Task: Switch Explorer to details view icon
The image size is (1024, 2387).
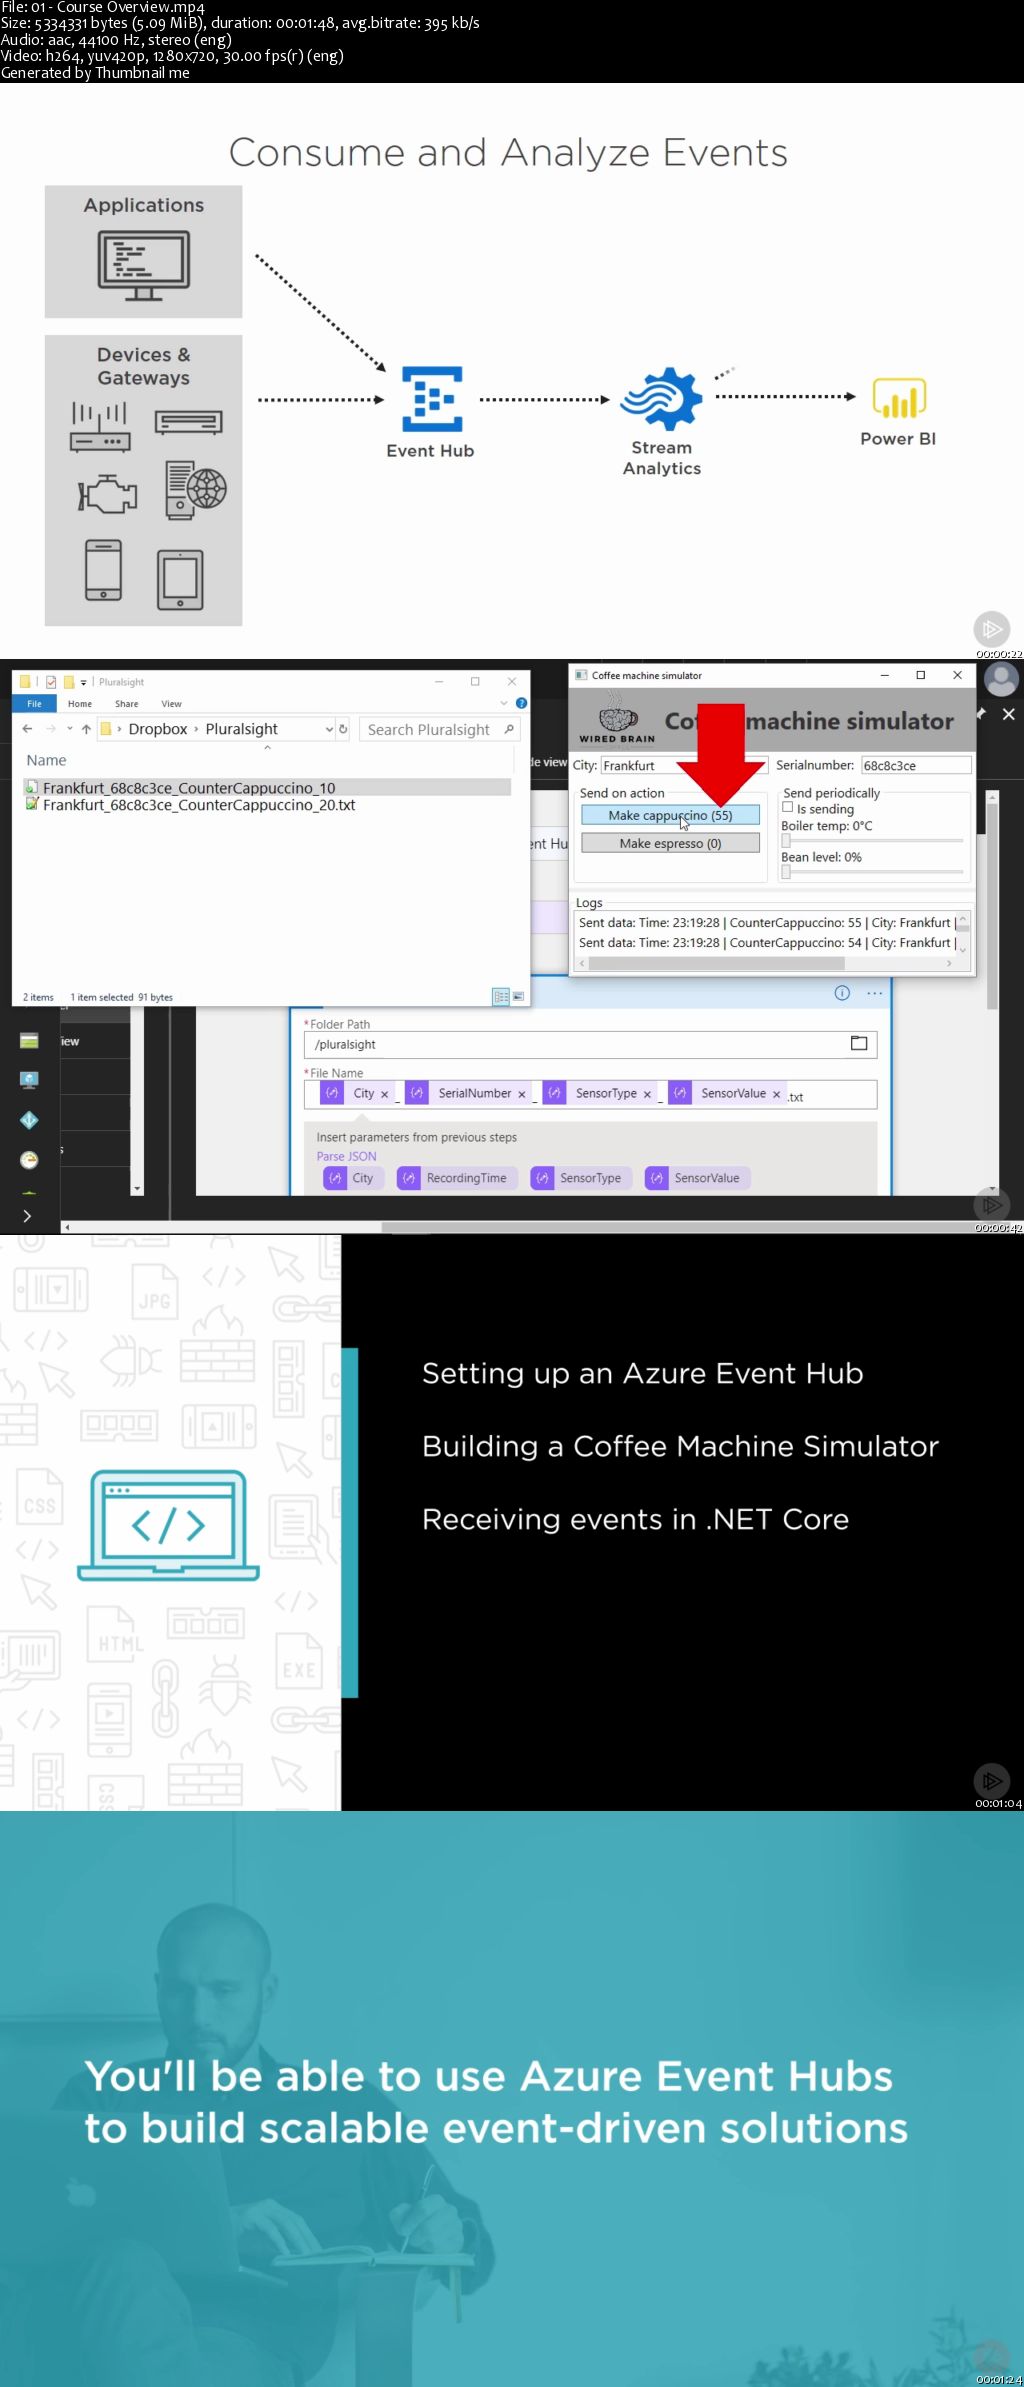Action: (501, 997)
